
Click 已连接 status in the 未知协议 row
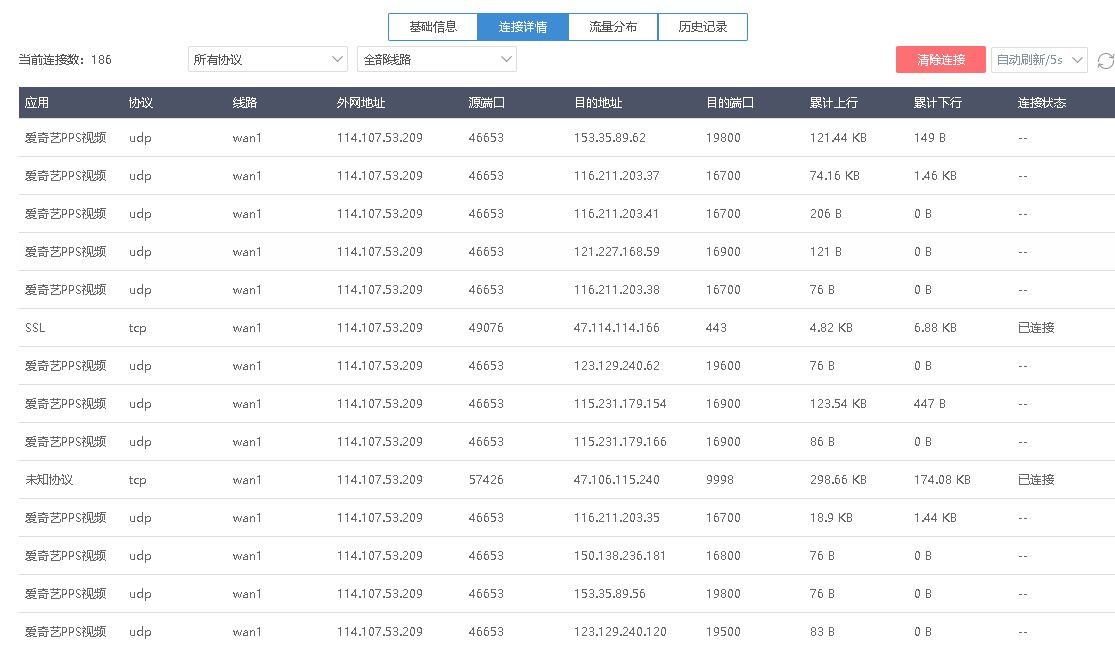click(x=1036, y=480)
